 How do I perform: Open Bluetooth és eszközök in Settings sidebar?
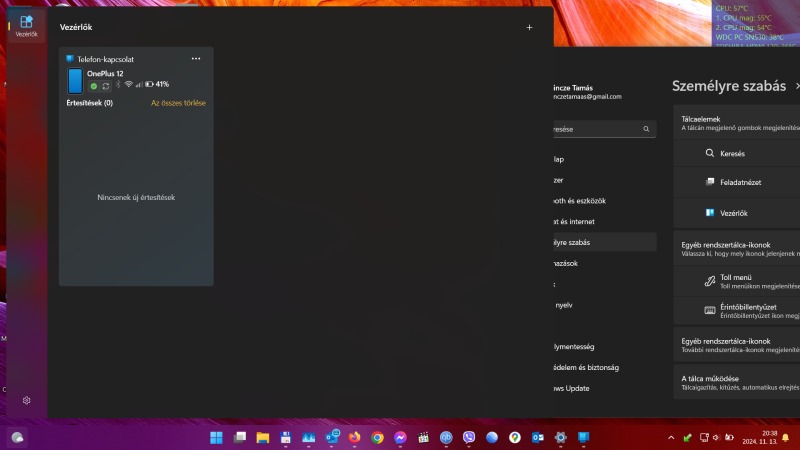click(605, 201)
